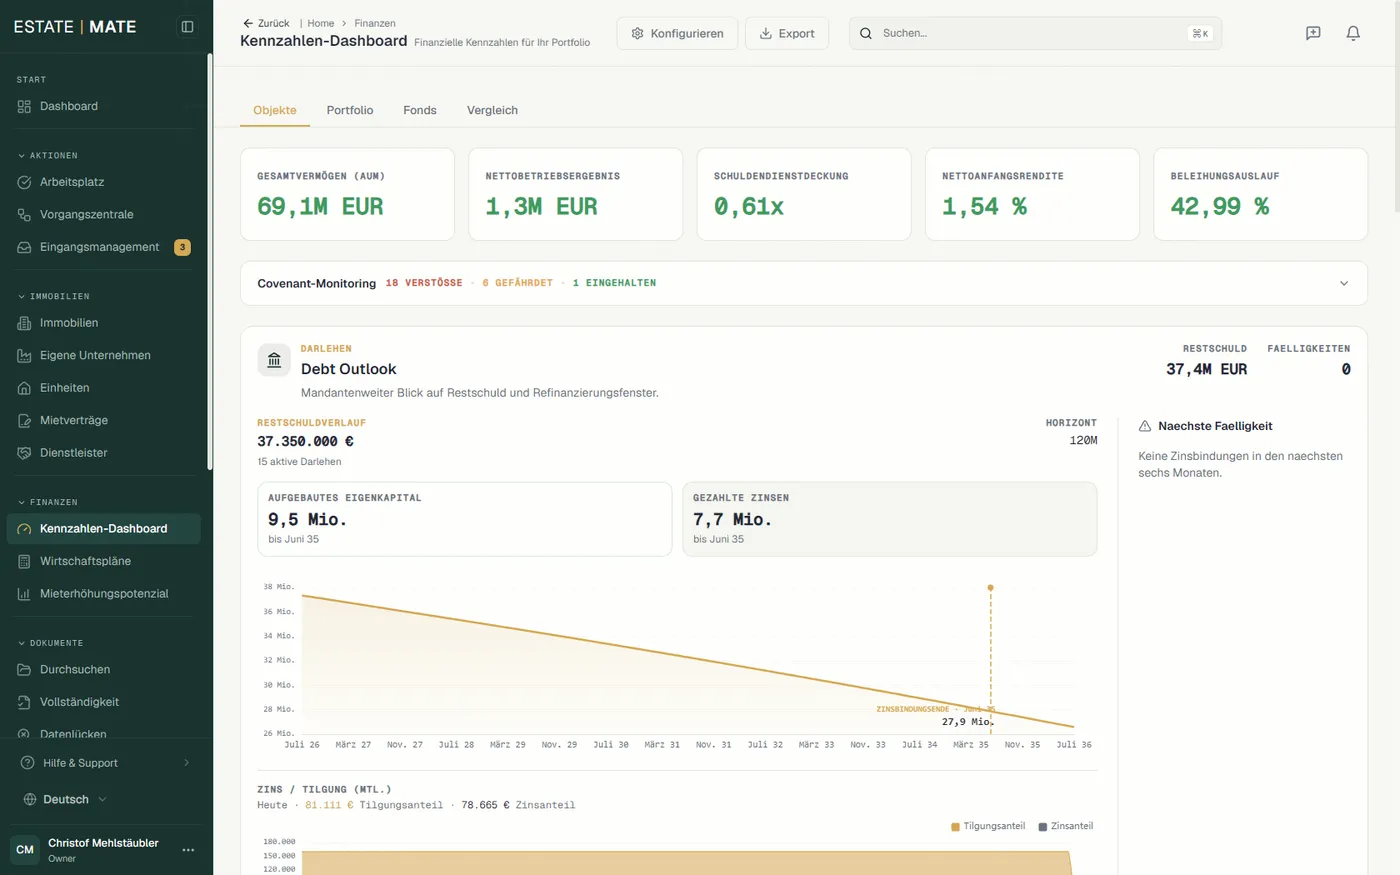Open the Deutsch language dropdown
The image size is (1400, 875).
click(x=66, y=799)
